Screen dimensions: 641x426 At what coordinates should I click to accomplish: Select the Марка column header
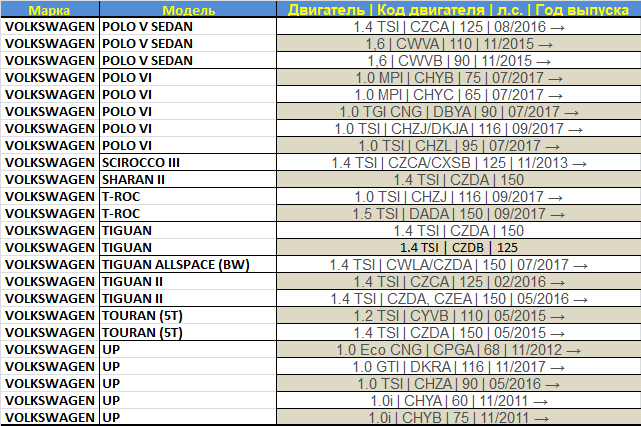coord(49,9)
